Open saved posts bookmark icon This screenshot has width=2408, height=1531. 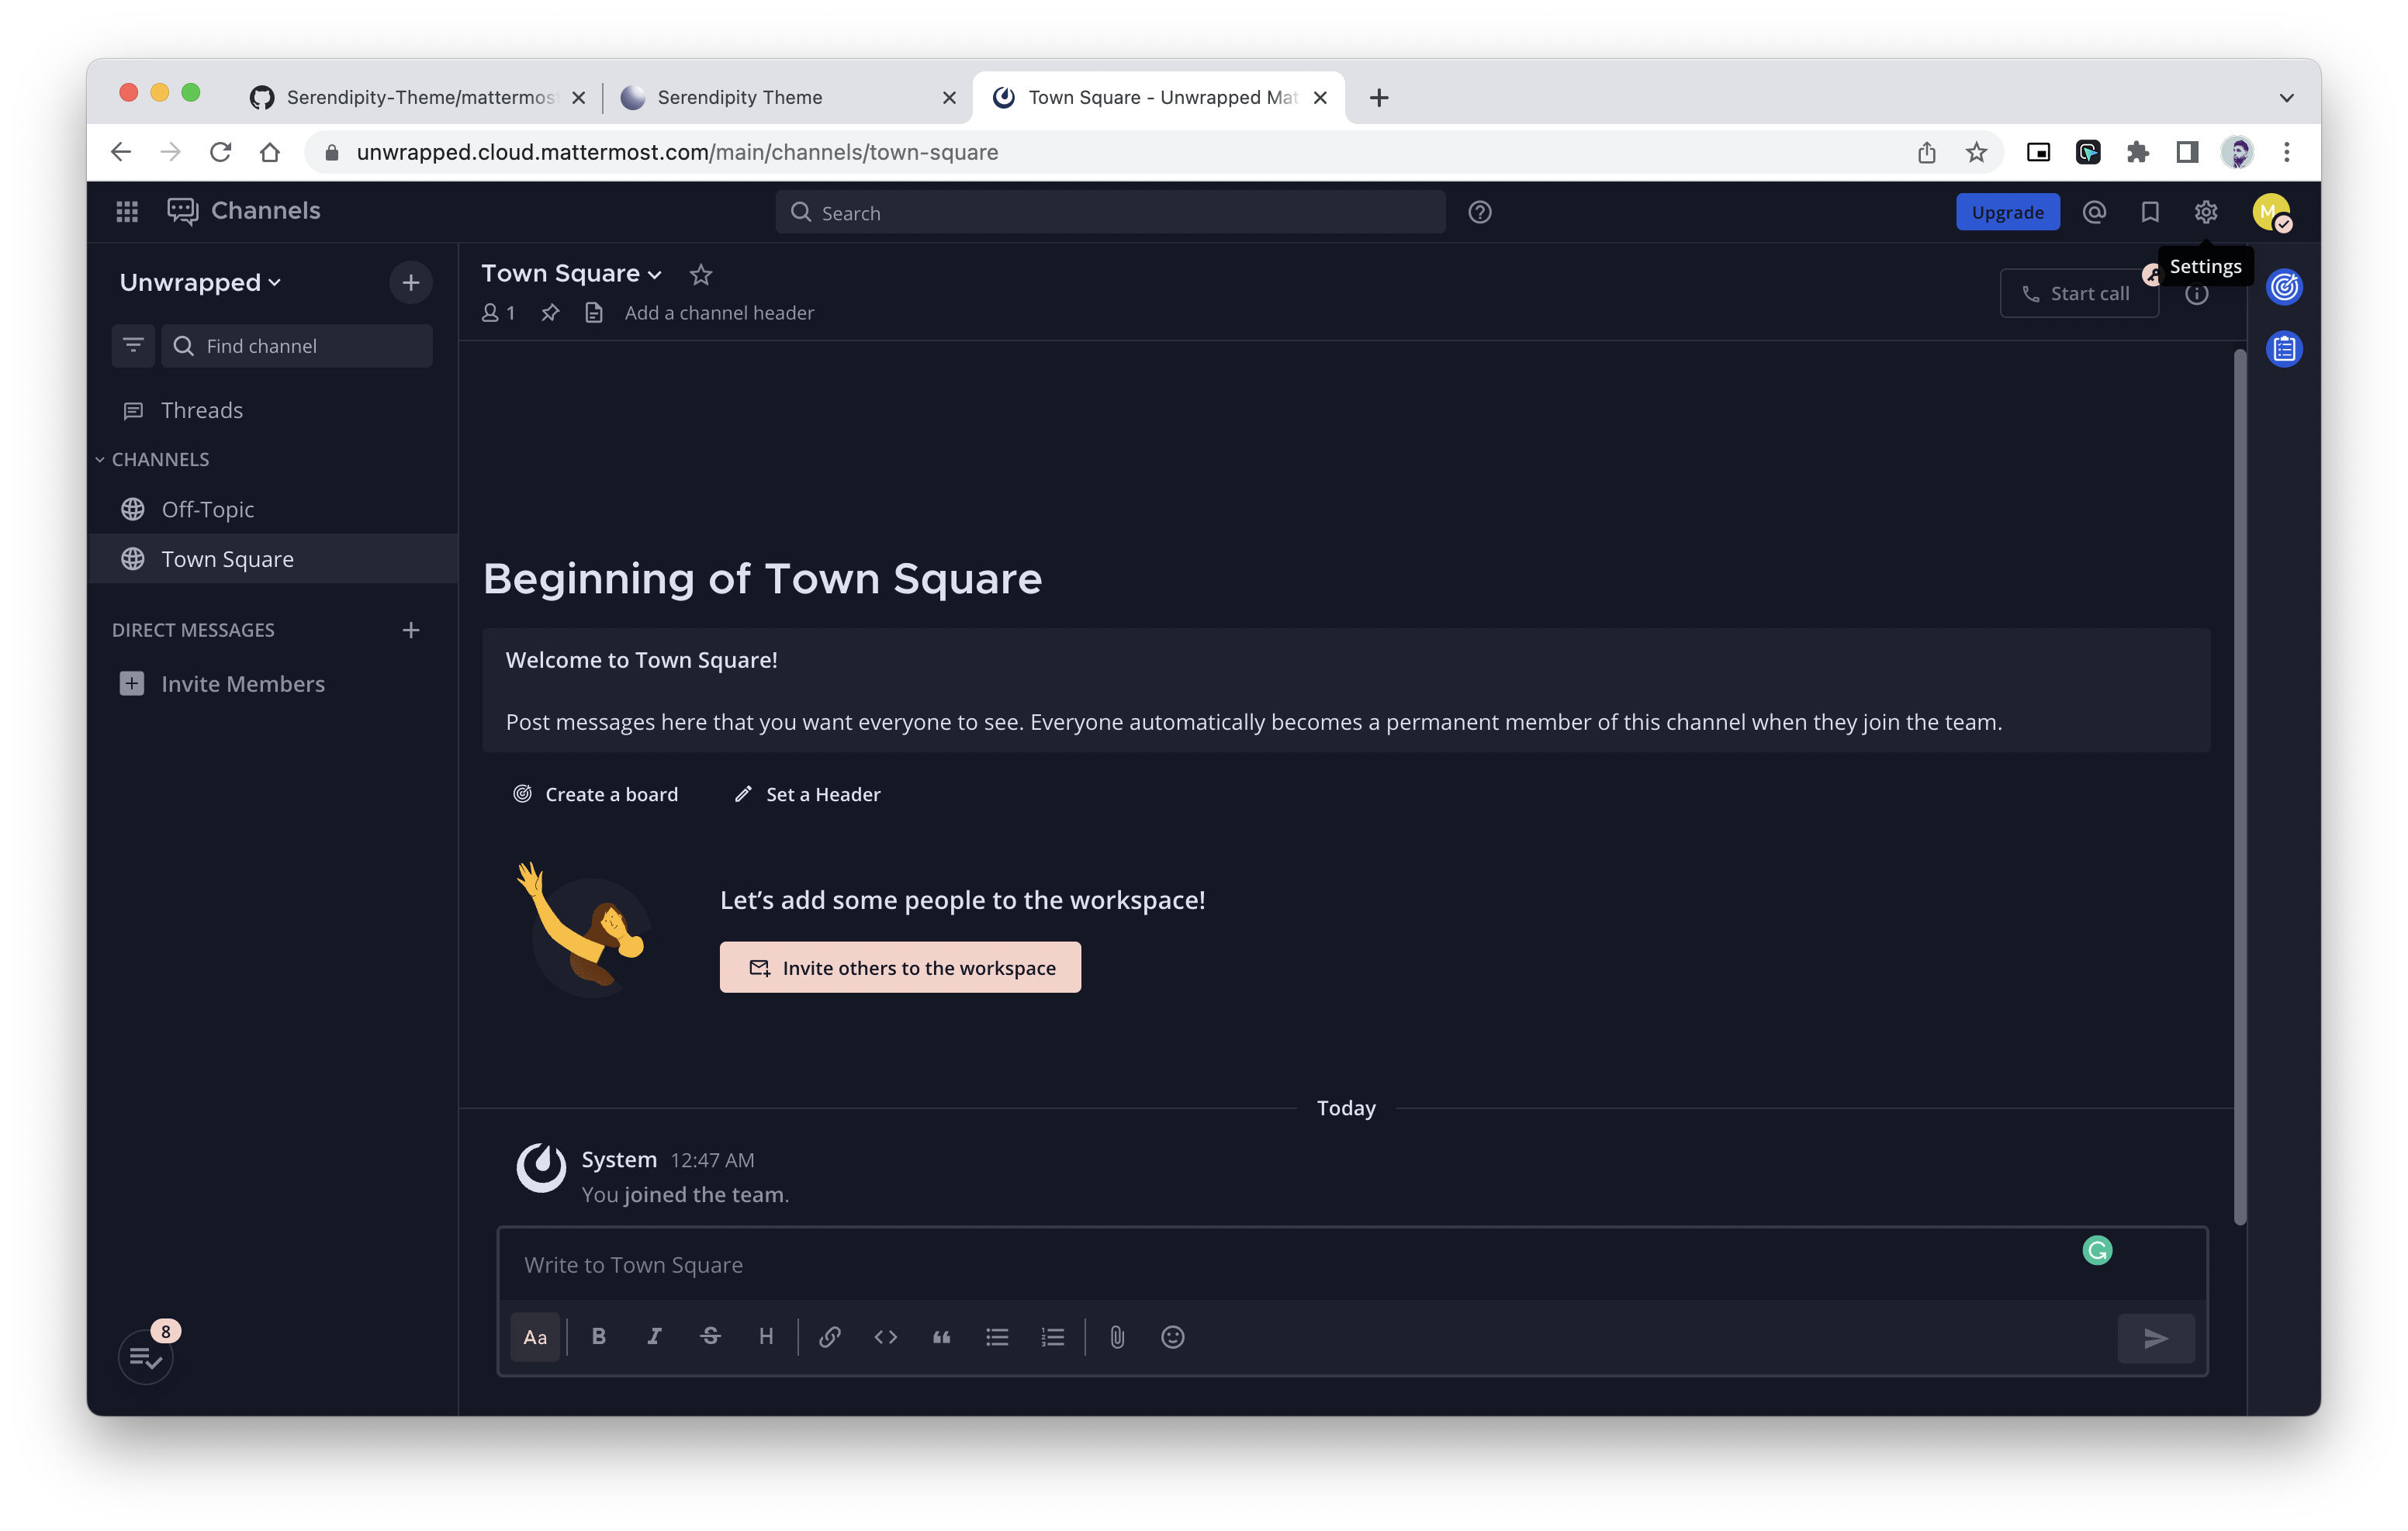point(2150,212)
